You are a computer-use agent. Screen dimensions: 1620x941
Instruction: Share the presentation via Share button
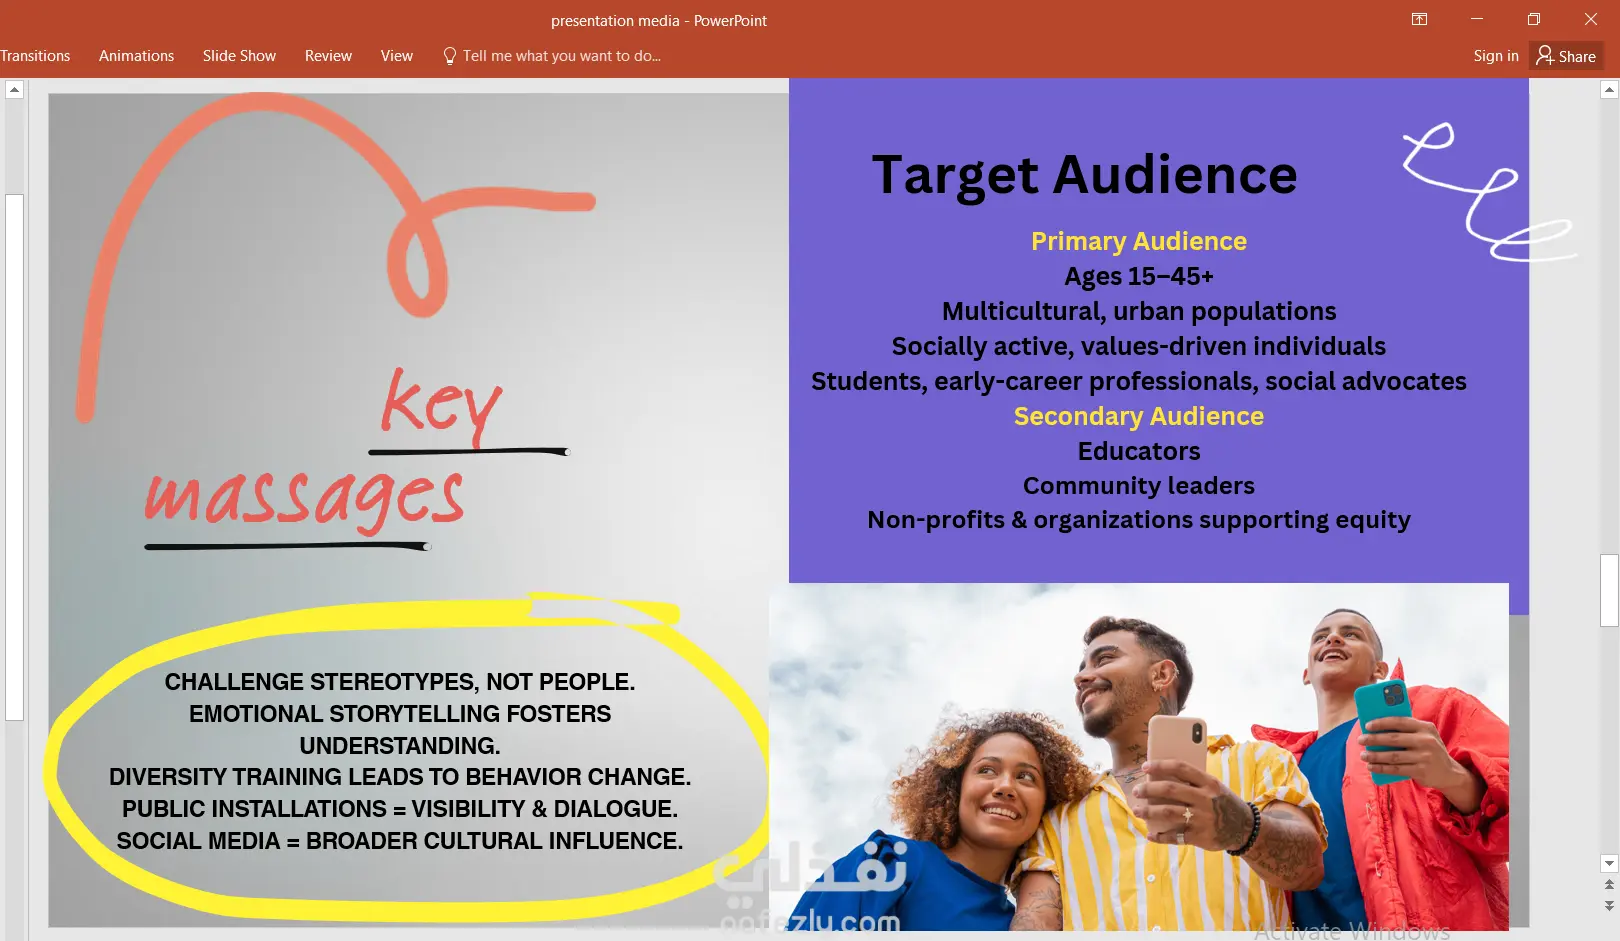pyautogui.click(x=1566, y=56)
